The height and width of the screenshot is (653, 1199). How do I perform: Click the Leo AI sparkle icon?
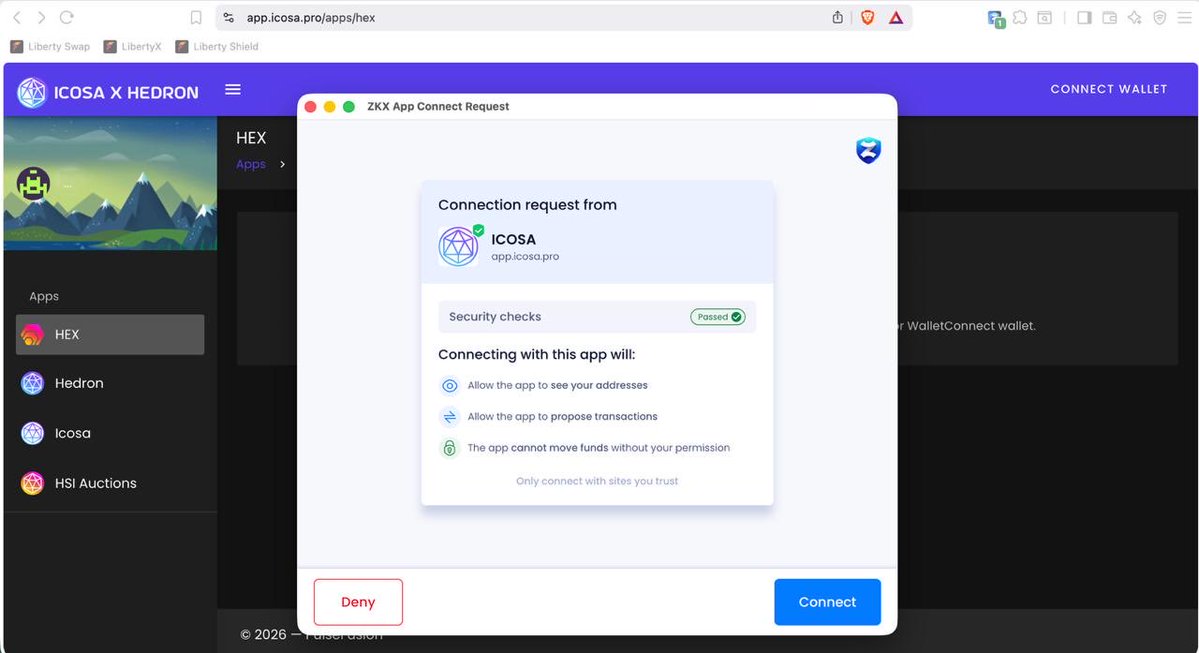click(1135, 18)
